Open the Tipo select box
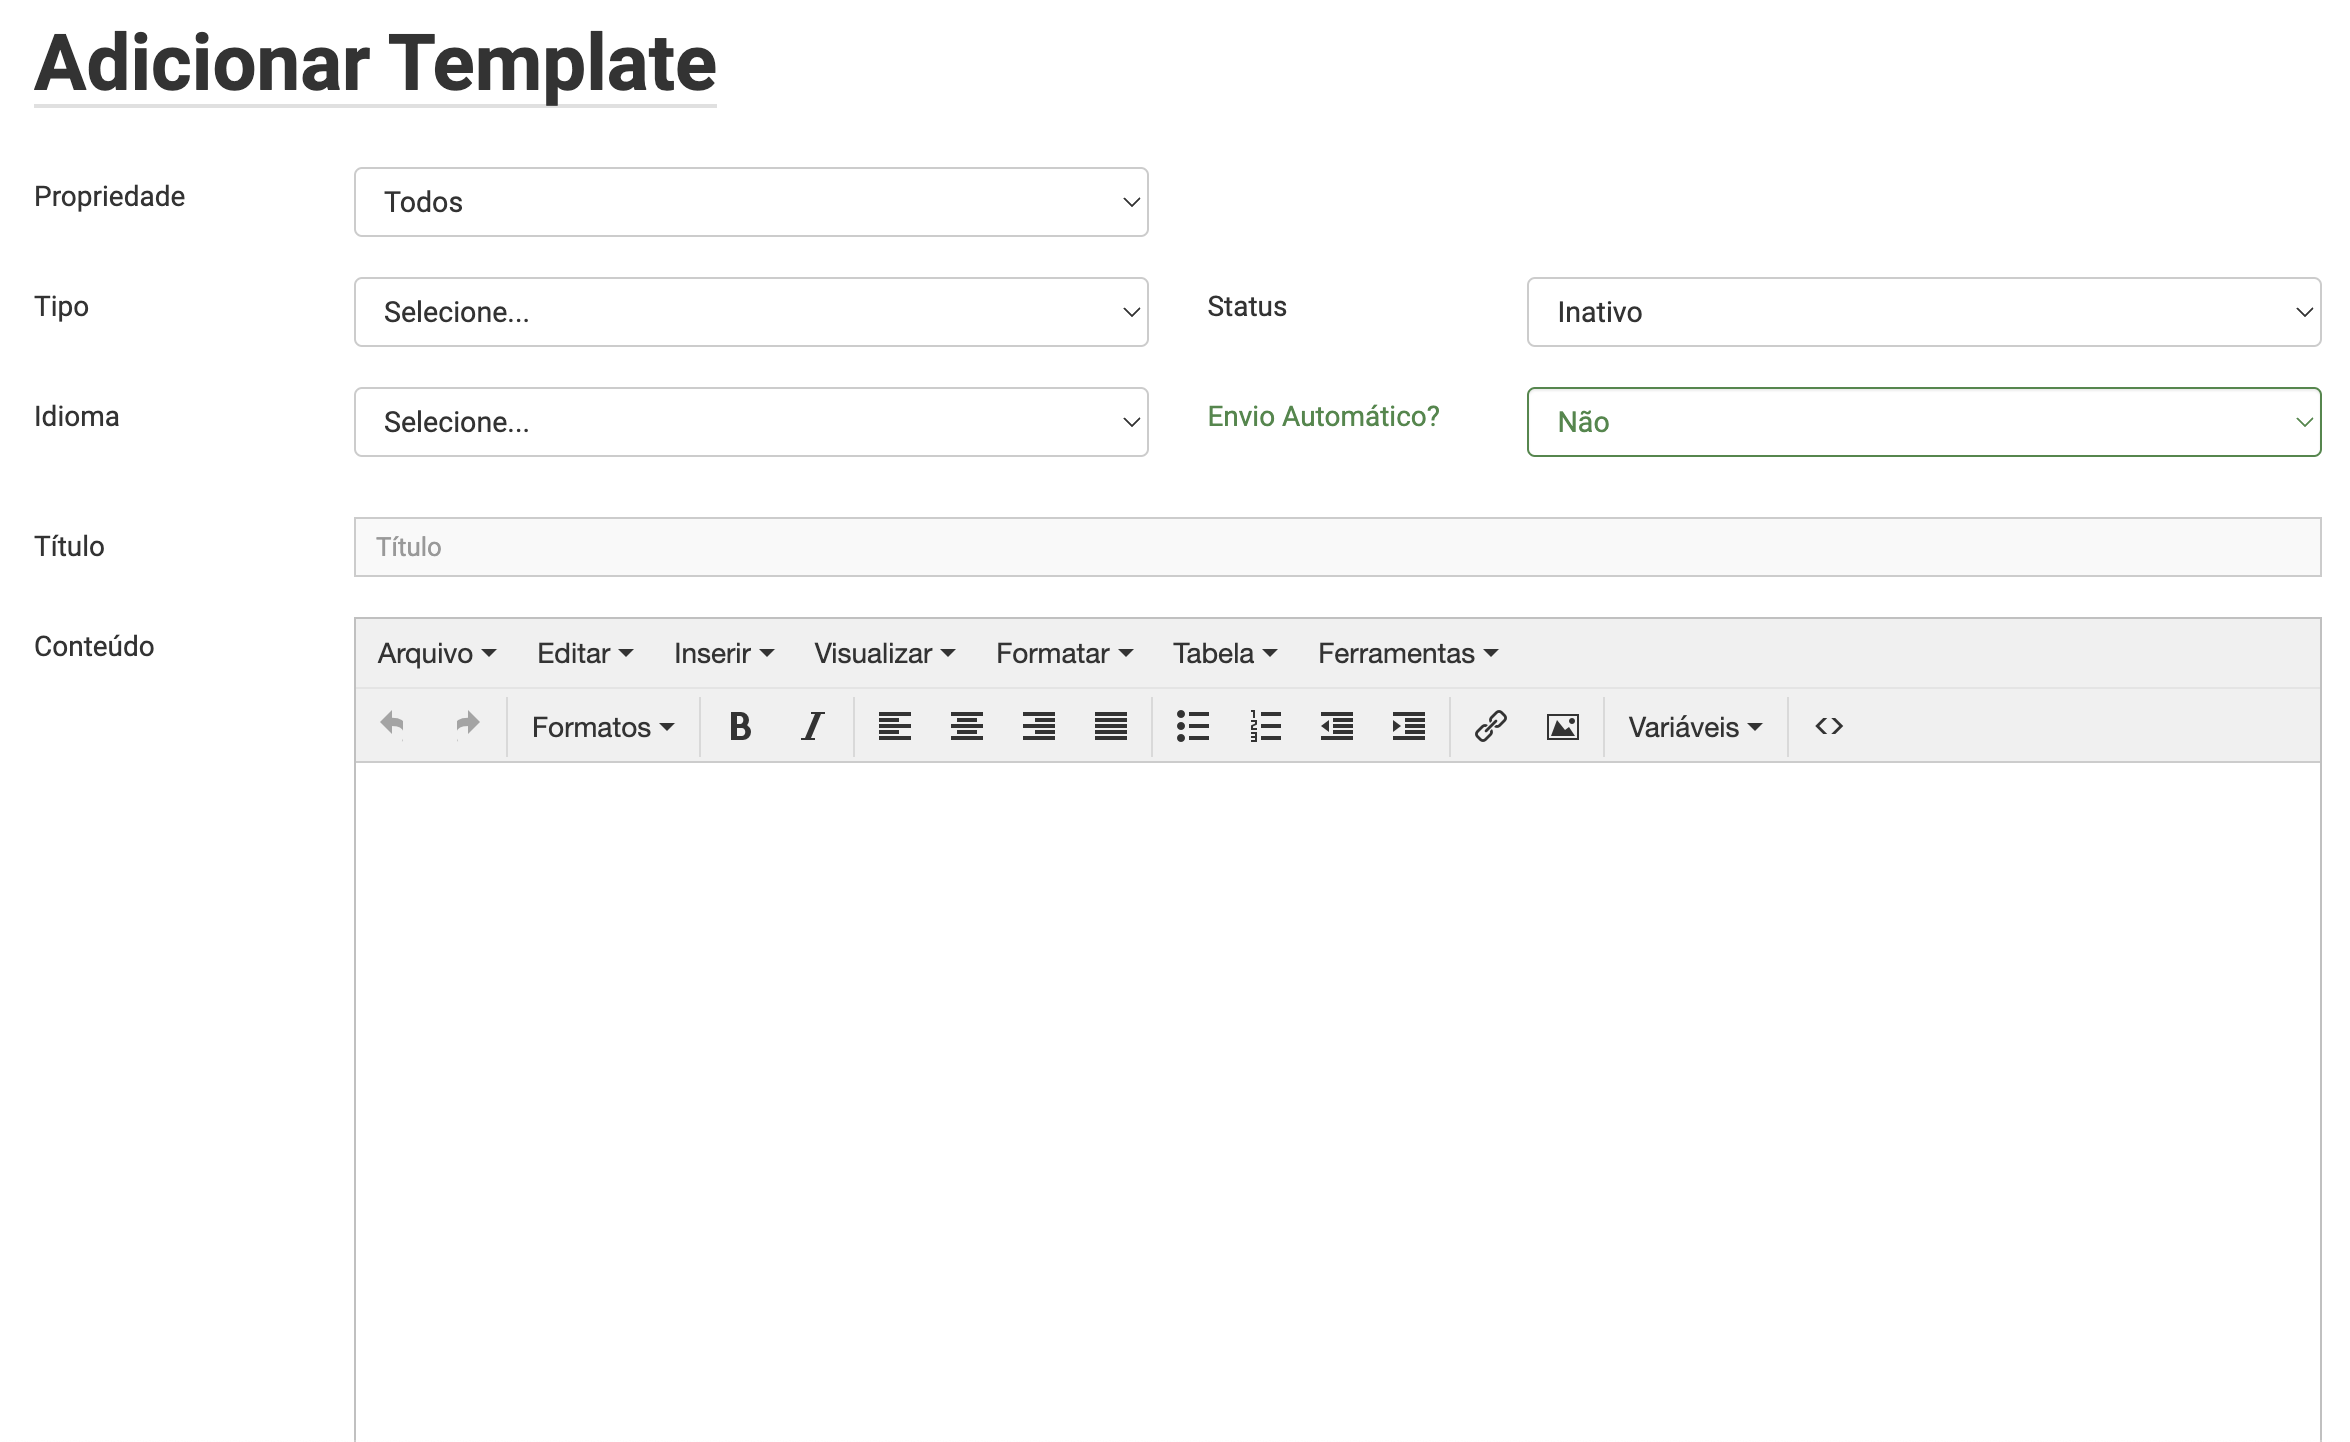This screenshot has width=2350, height=1442. 751,312
